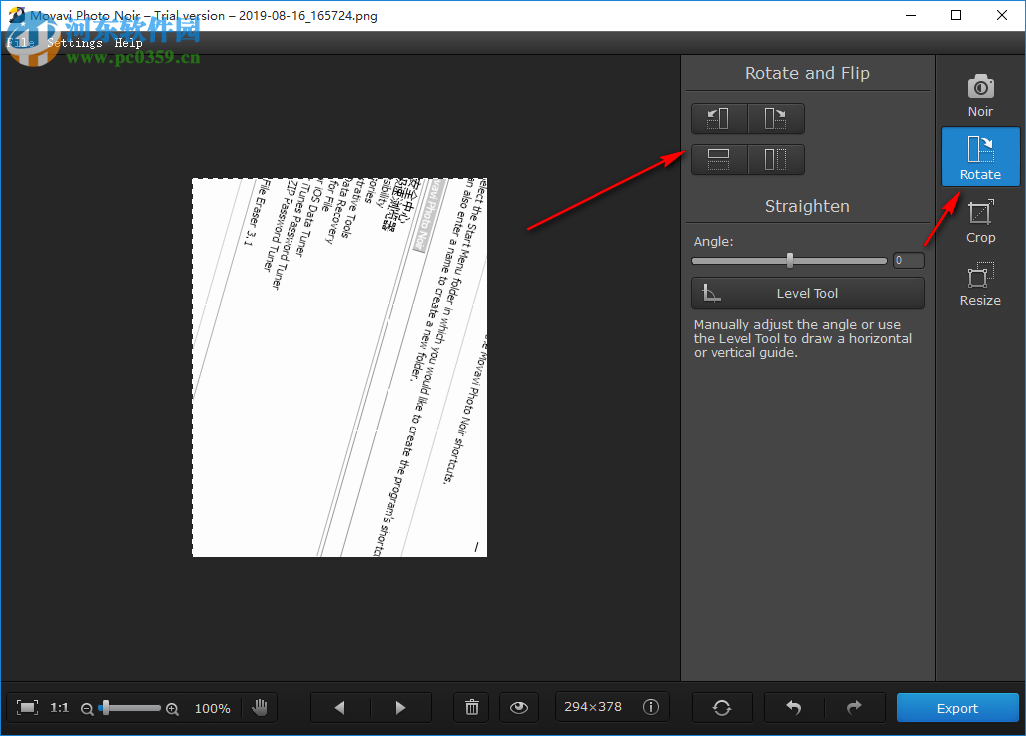This screenshot has width=1026, height=736.
Task: Activate the Level Tool
Action: 807,293
